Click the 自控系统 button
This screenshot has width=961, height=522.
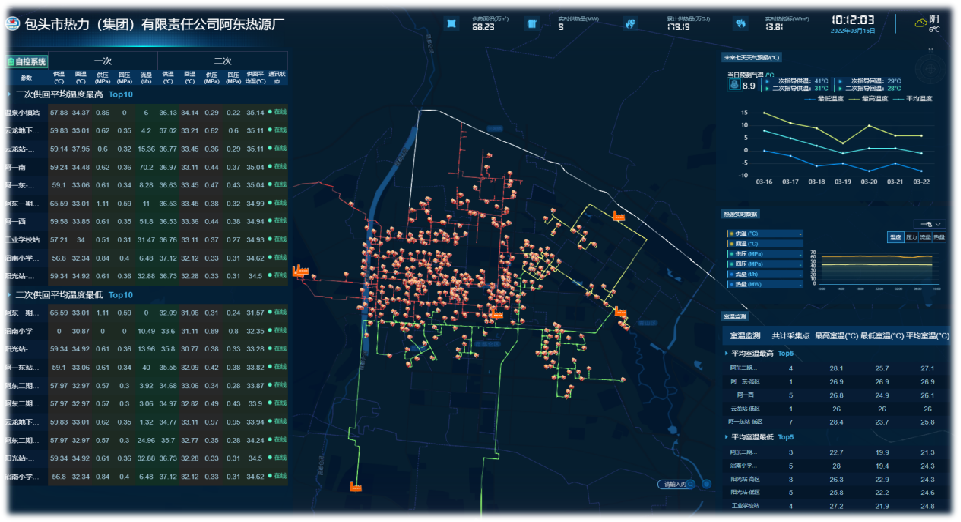click(26, 62)
